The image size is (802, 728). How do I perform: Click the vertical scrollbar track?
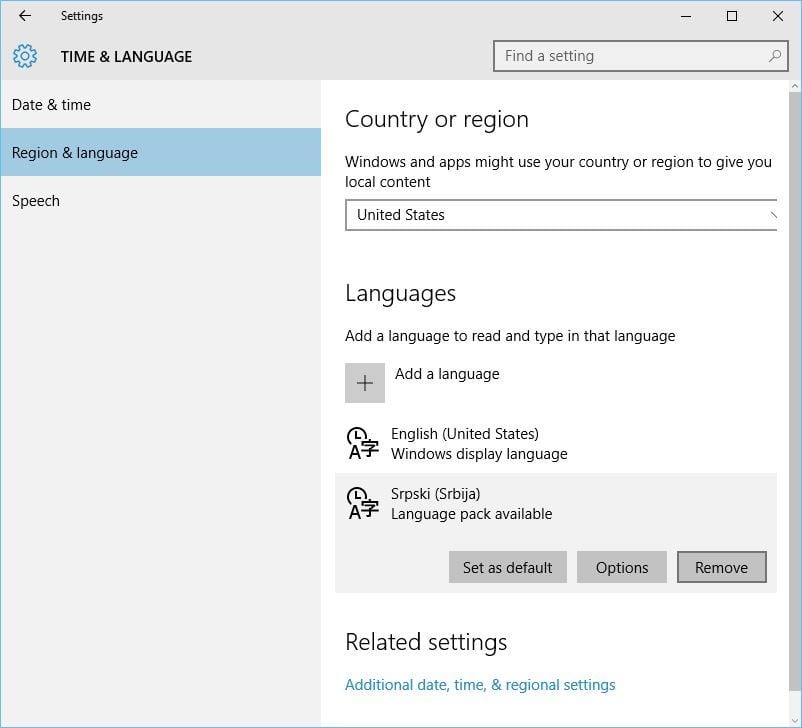click(x=795, y=404)
